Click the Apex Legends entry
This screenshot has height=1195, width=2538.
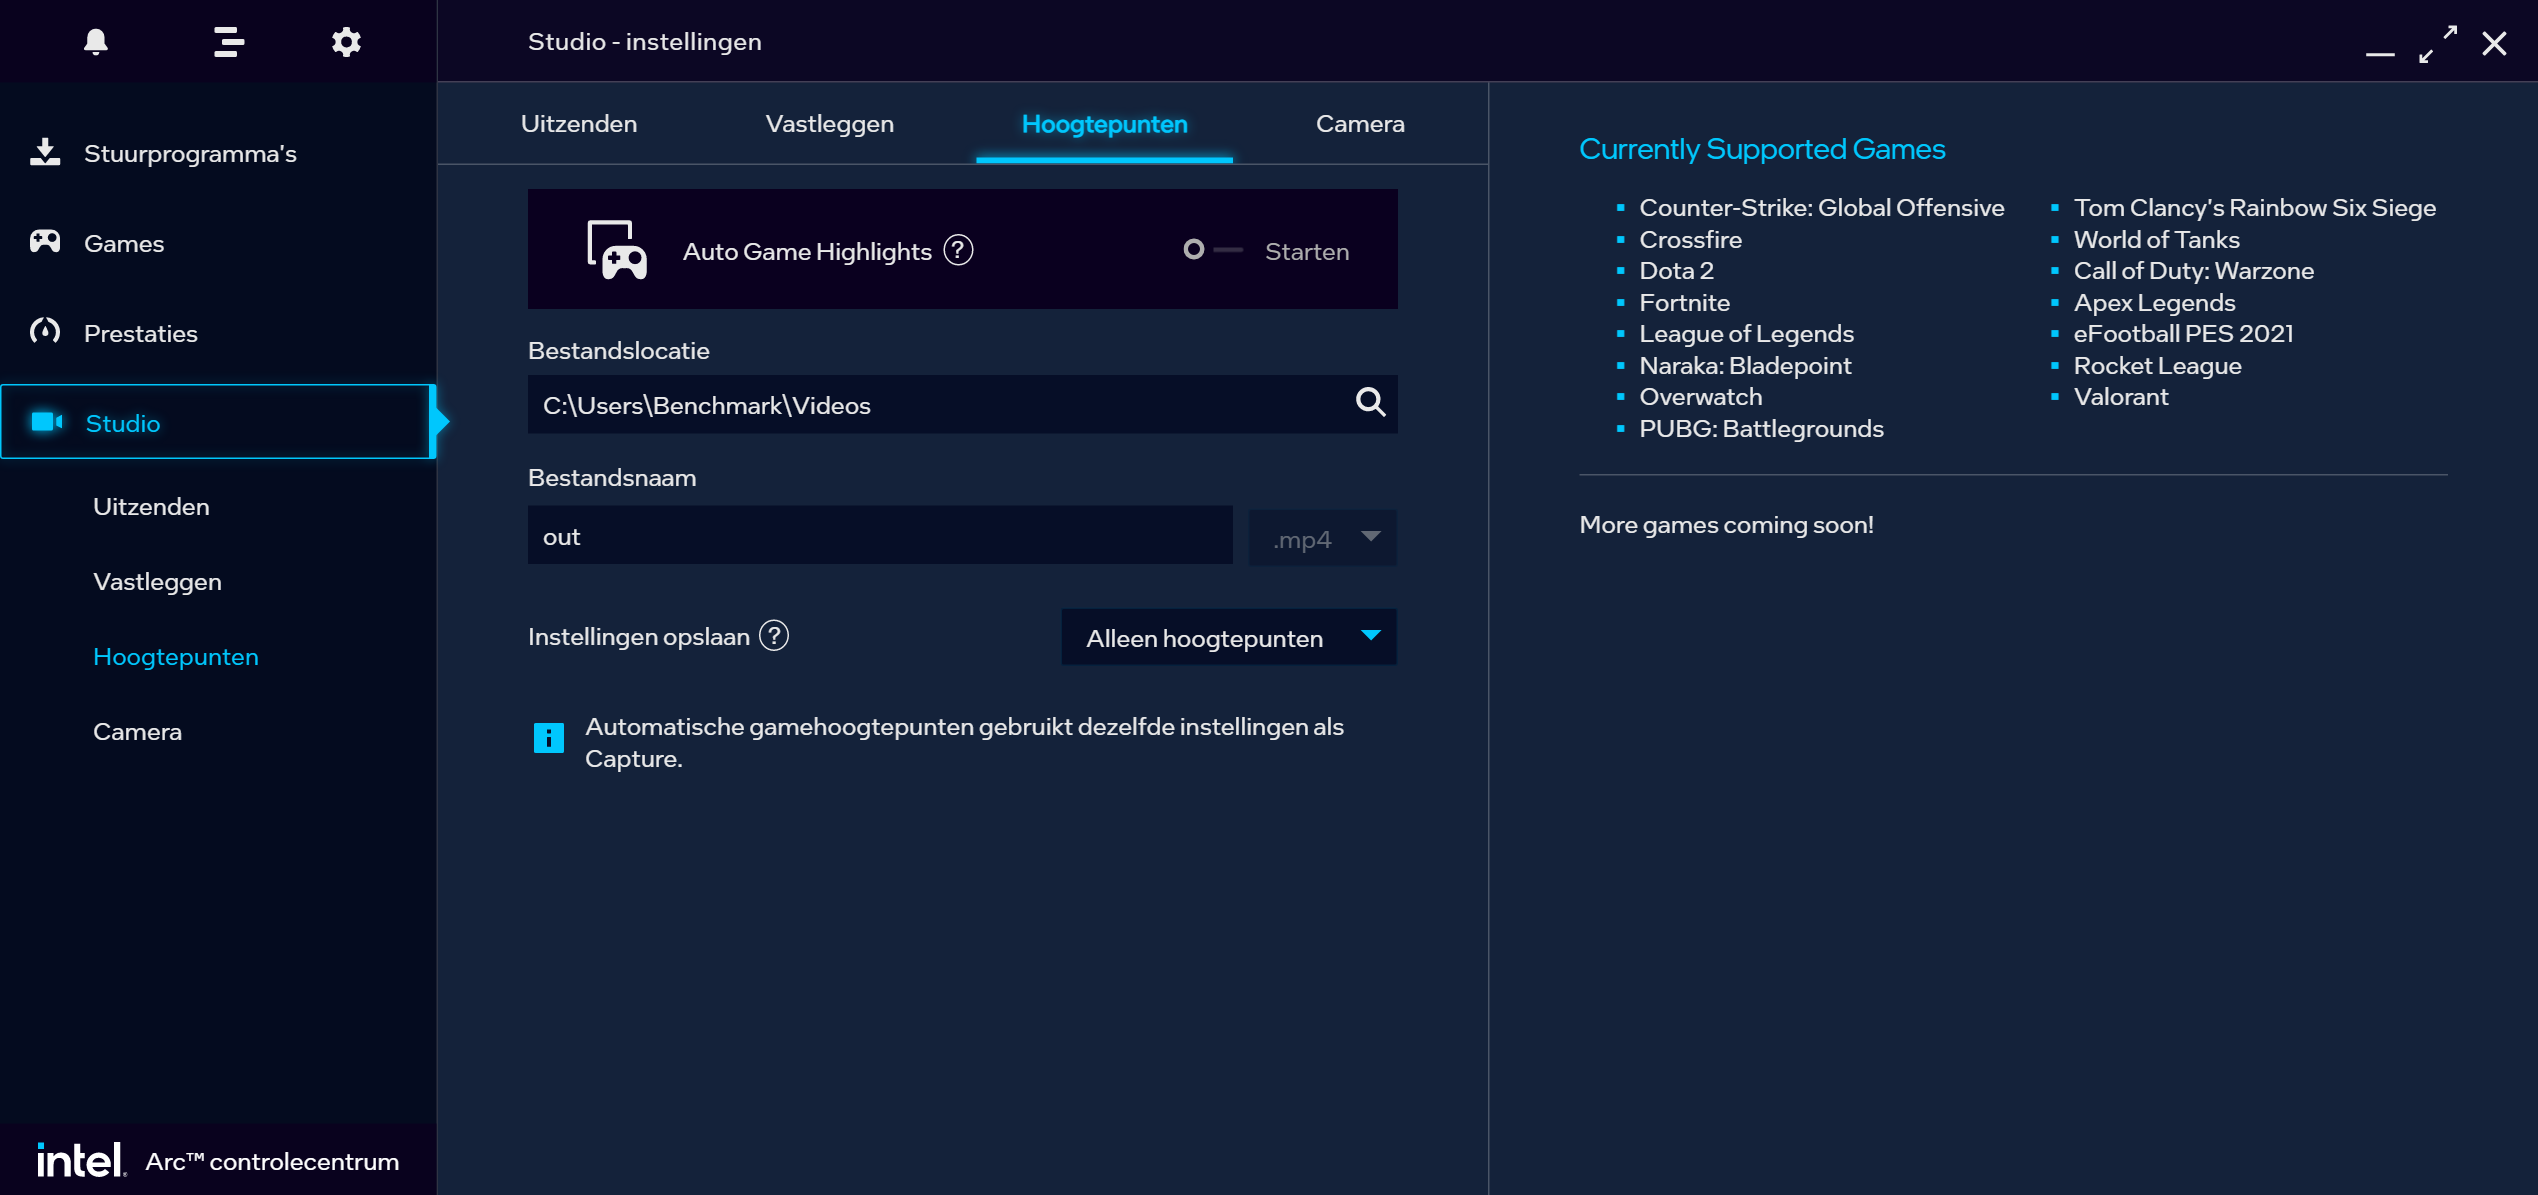coord(2154,302)
